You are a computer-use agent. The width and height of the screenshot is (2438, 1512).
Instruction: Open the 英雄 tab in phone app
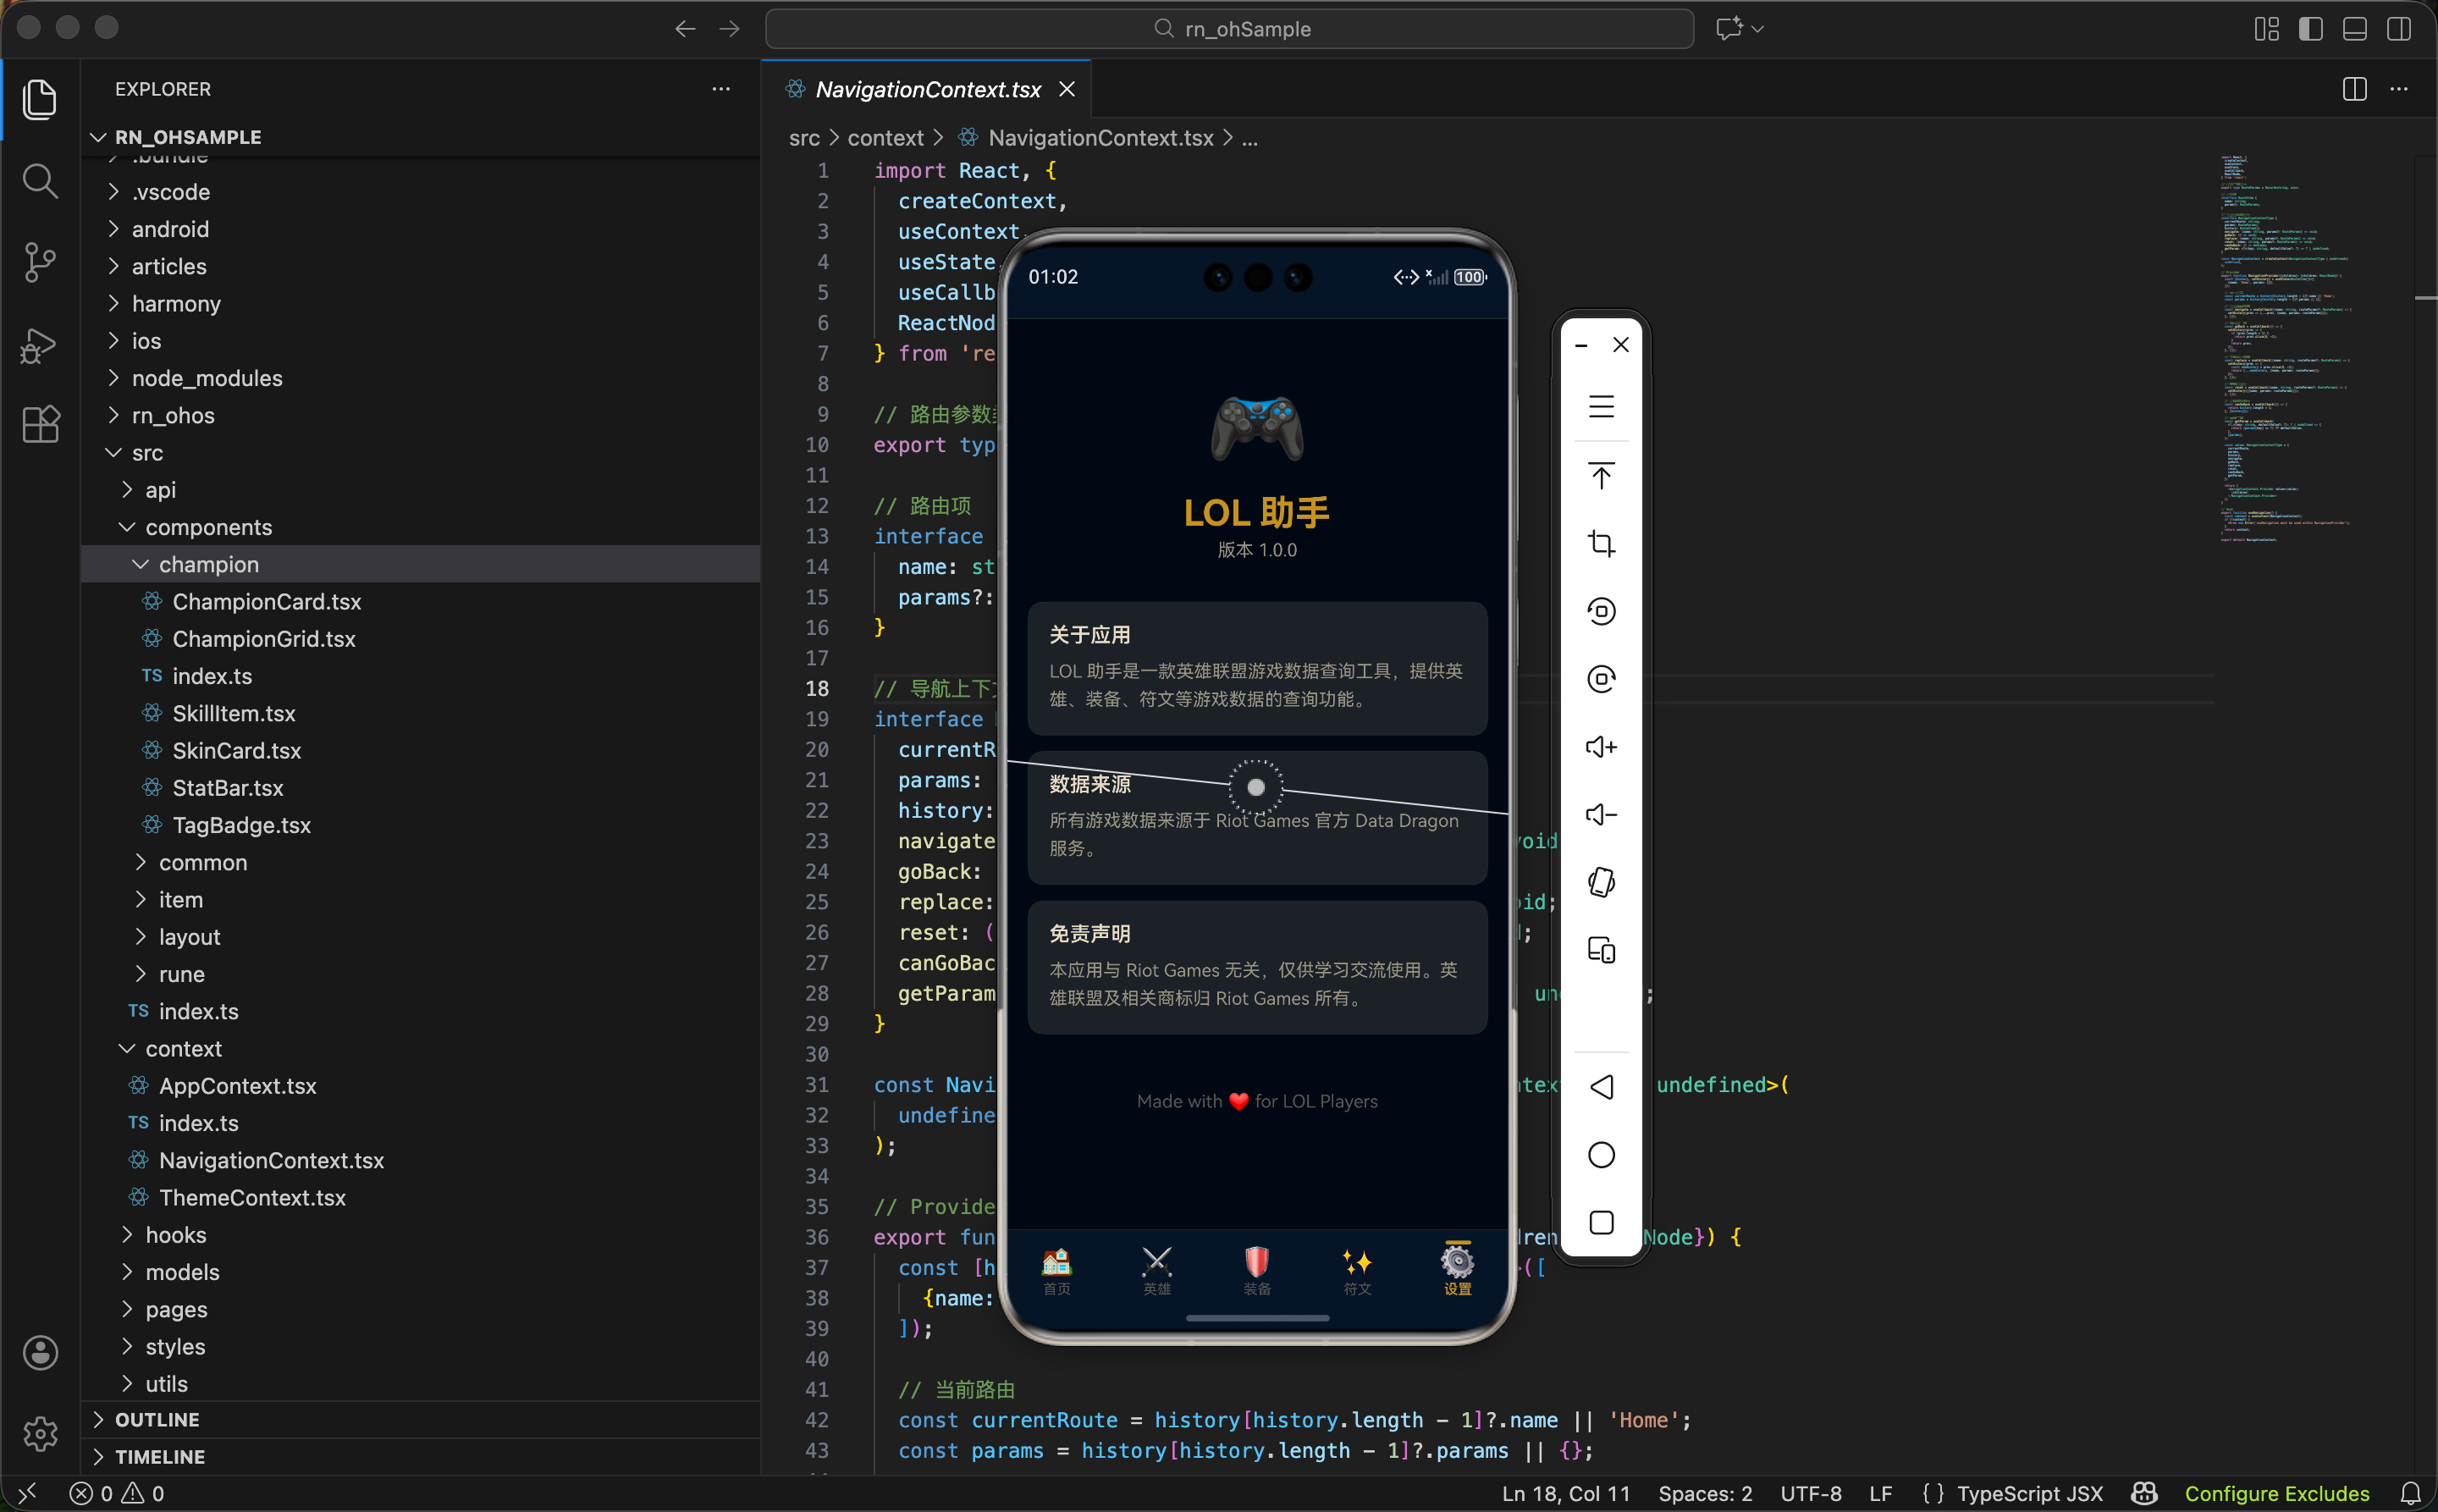click(x=1157, y=1270)
